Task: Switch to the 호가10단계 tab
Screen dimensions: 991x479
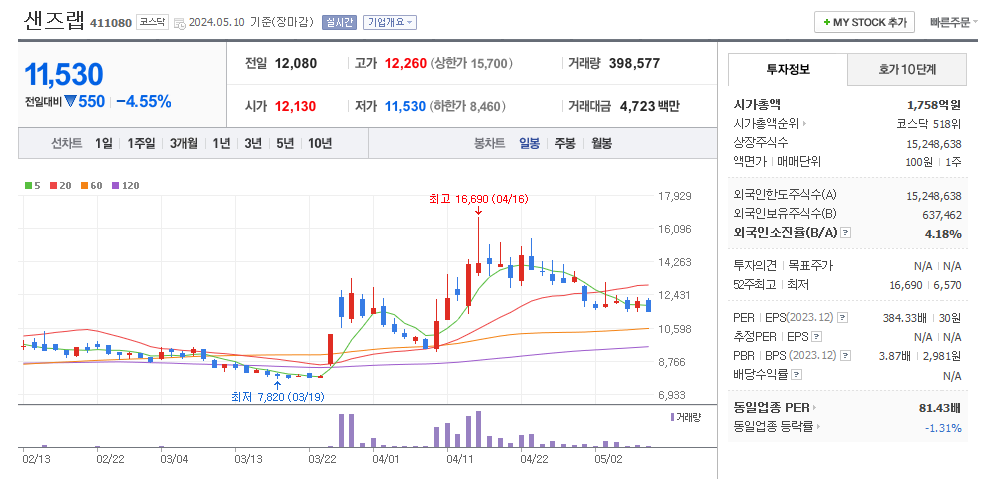Action: pos(907,70)
